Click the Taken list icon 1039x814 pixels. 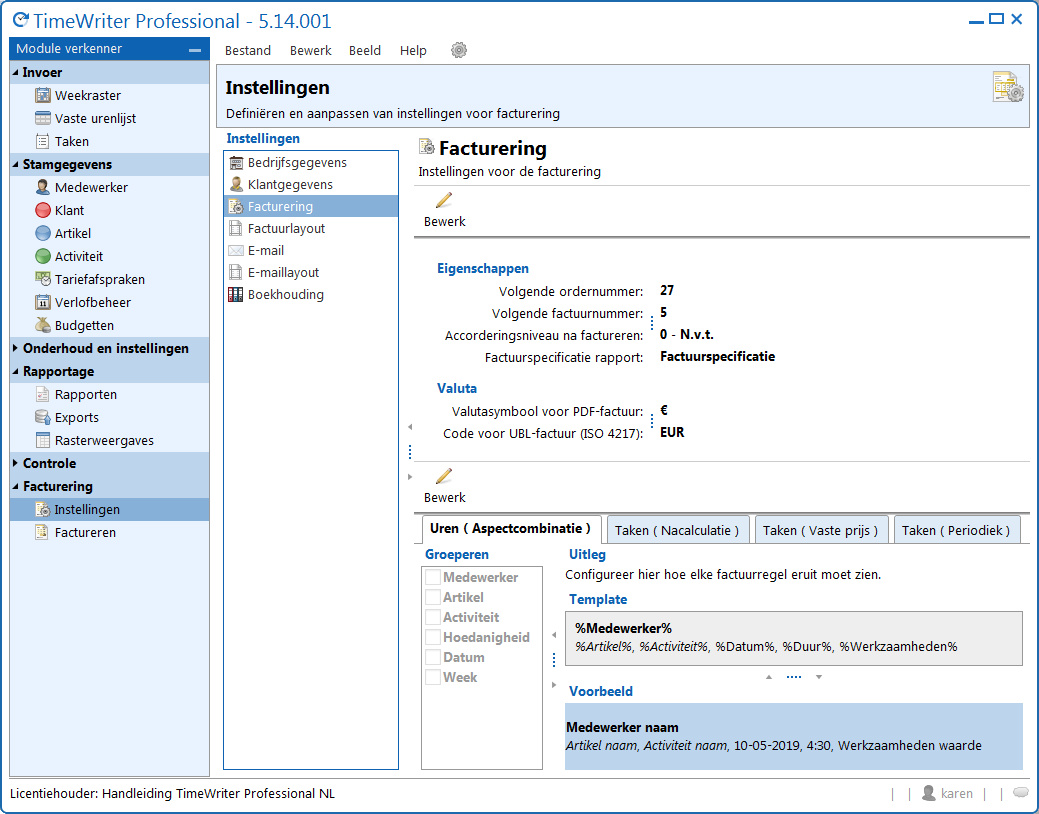coord(42,141)
